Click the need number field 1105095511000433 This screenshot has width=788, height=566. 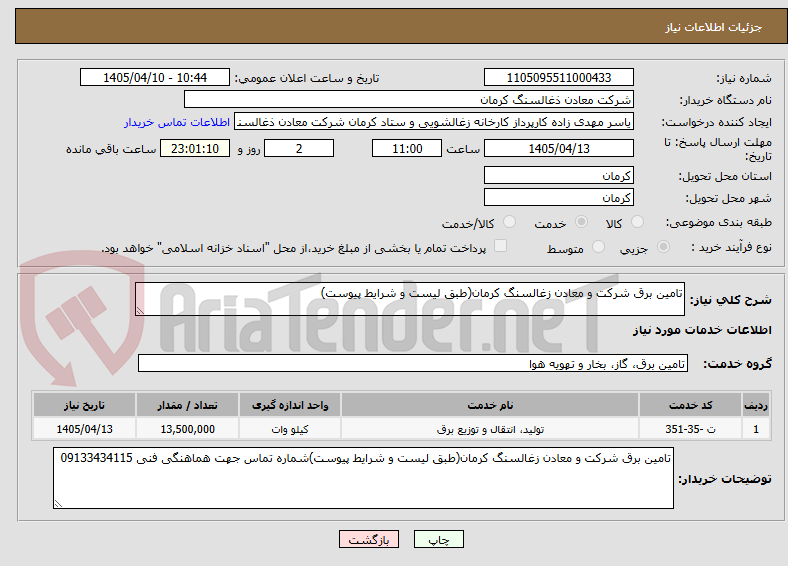point(559,77)
